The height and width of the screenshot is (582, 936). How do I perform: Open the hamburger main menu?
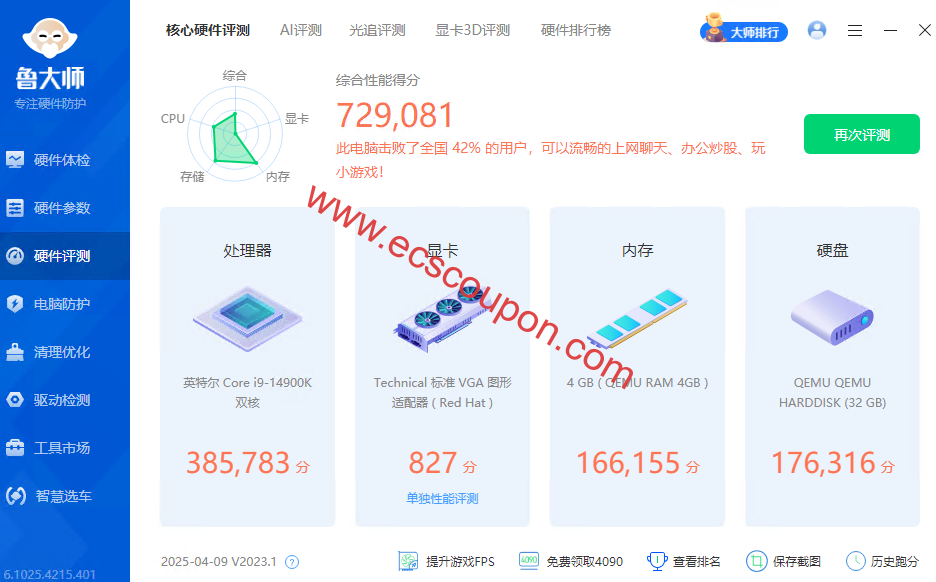pyautogui.click(x=855, y=30)
